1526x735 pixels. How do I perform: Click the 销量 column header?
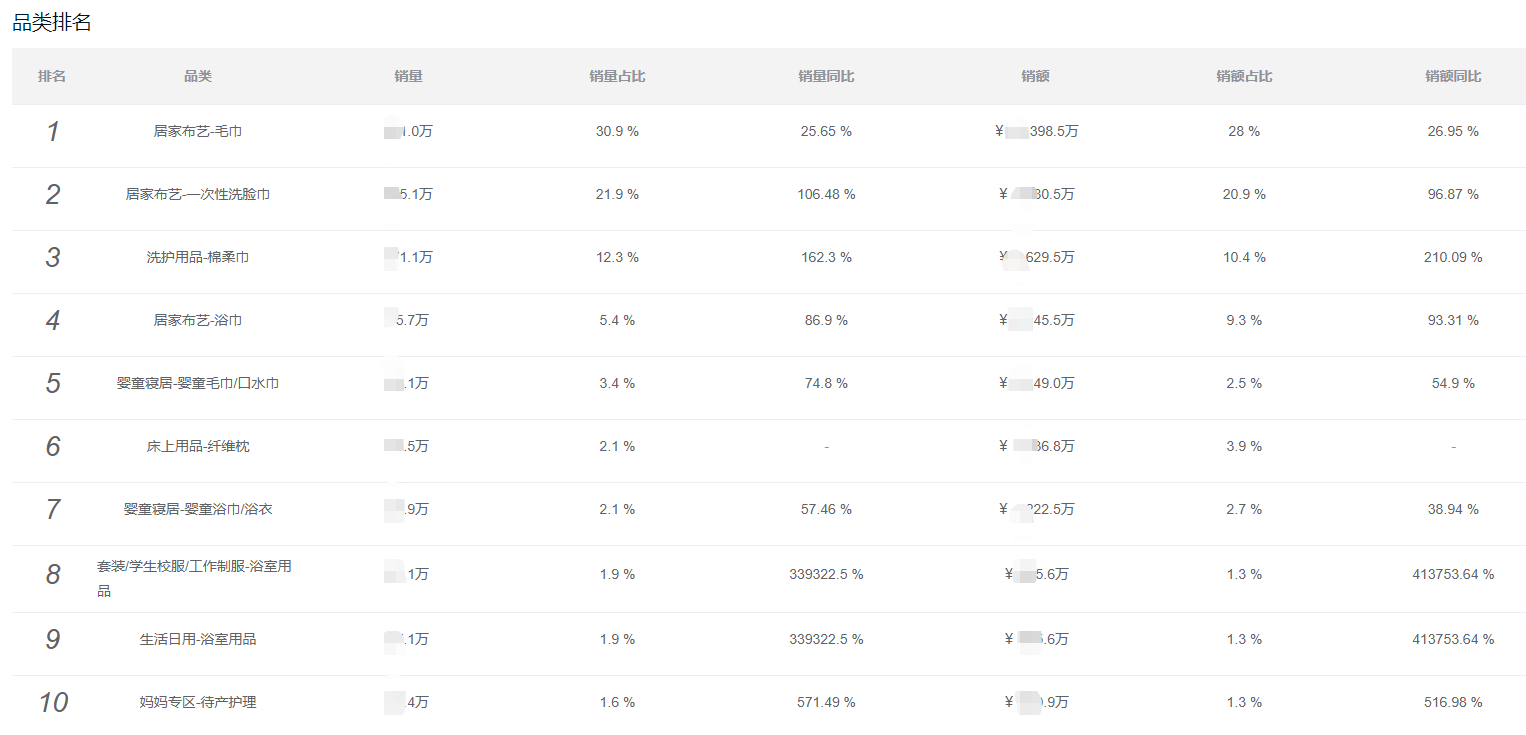408,76
